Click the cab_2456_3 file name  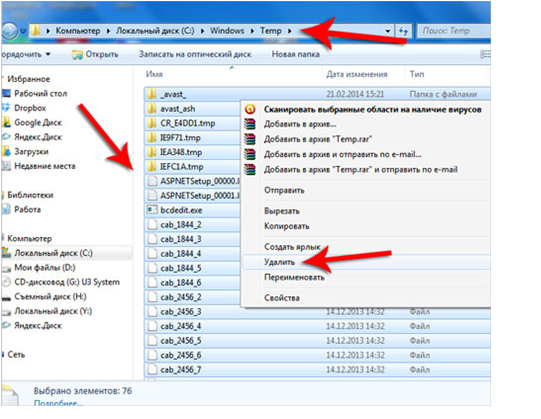[181, 312]
